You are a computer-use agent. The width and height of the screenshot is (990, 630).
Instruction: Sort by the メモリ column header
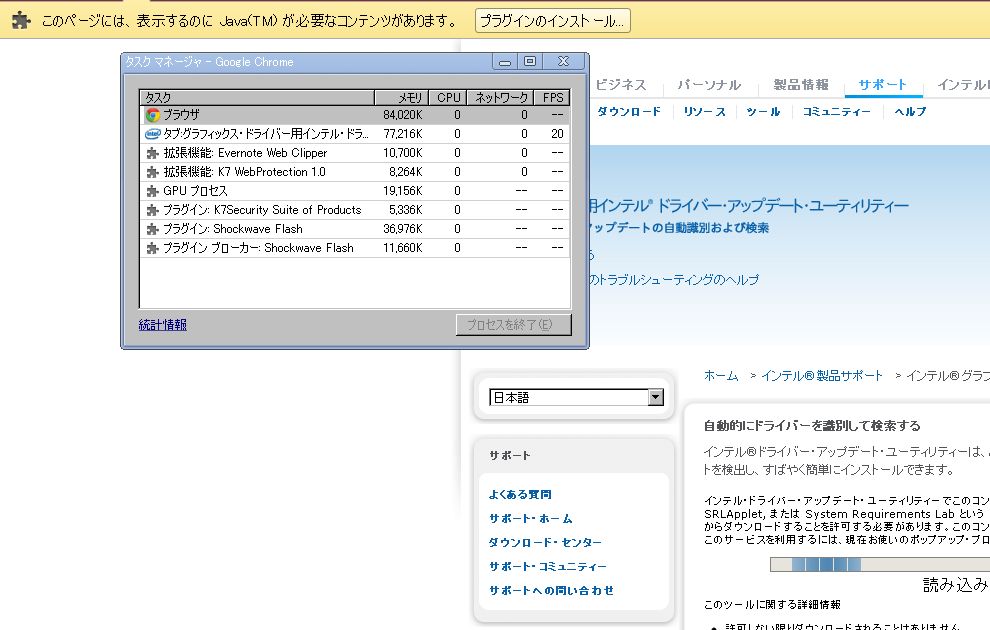402,97
